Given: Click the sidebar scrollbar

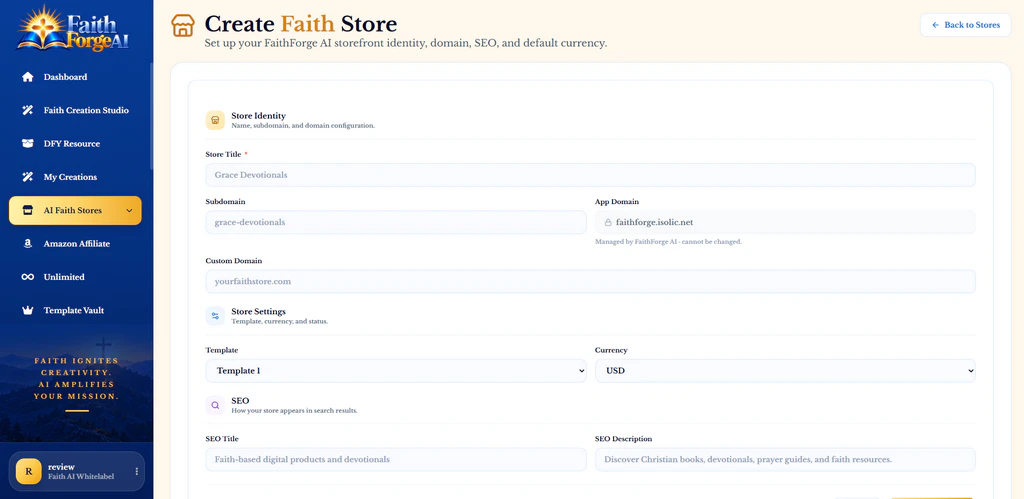Looking at the screenshot, I should click(152, 116).
